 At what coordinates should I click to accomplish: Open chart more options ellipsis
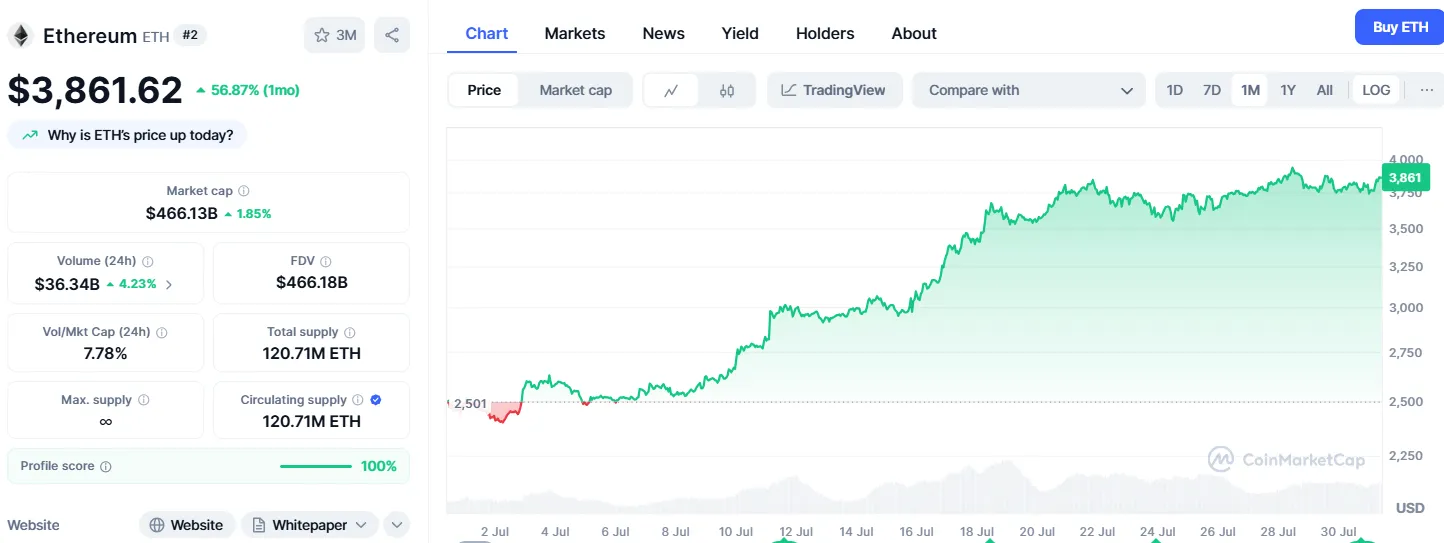point(1426,90)
